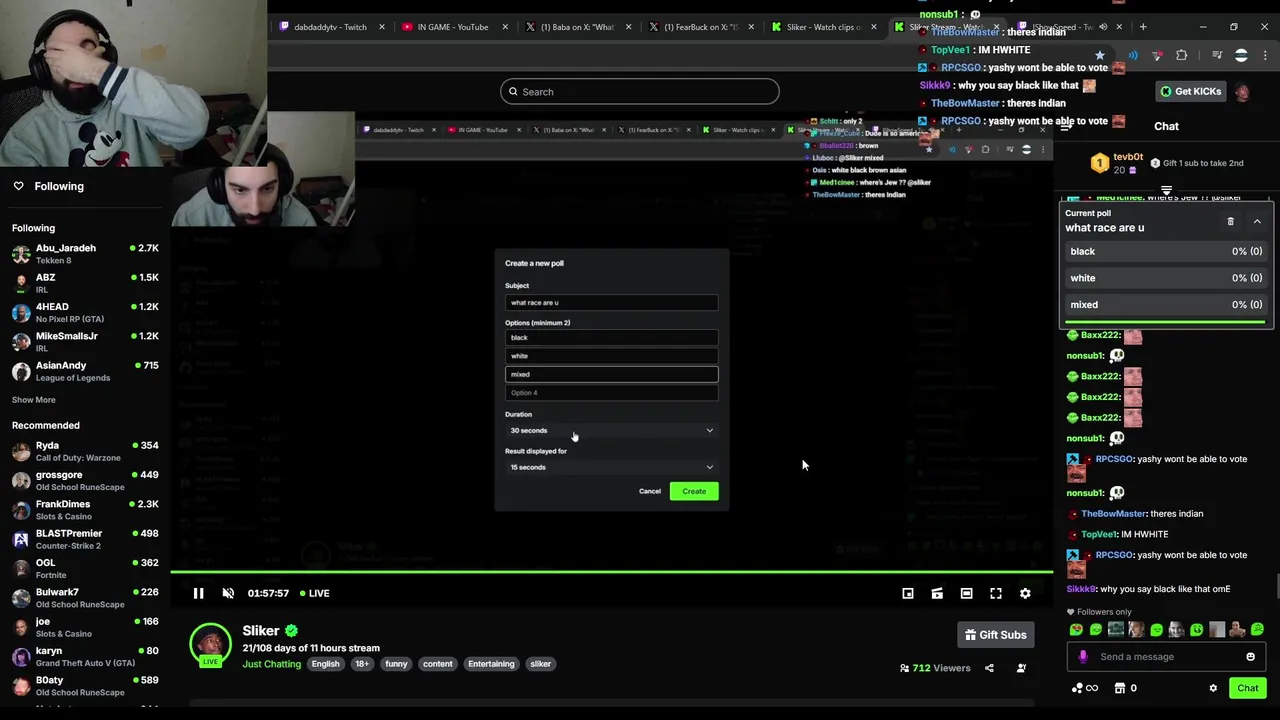
Task: Click the user icon beside share
Action: point(1021,668)
